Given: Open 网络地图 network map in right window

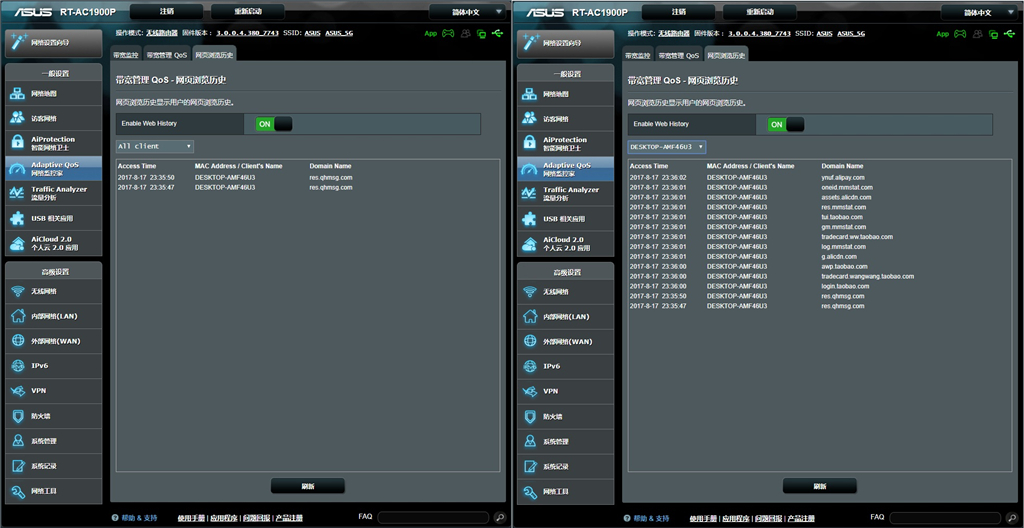Looking at the screenshot, I should (566, 93).
